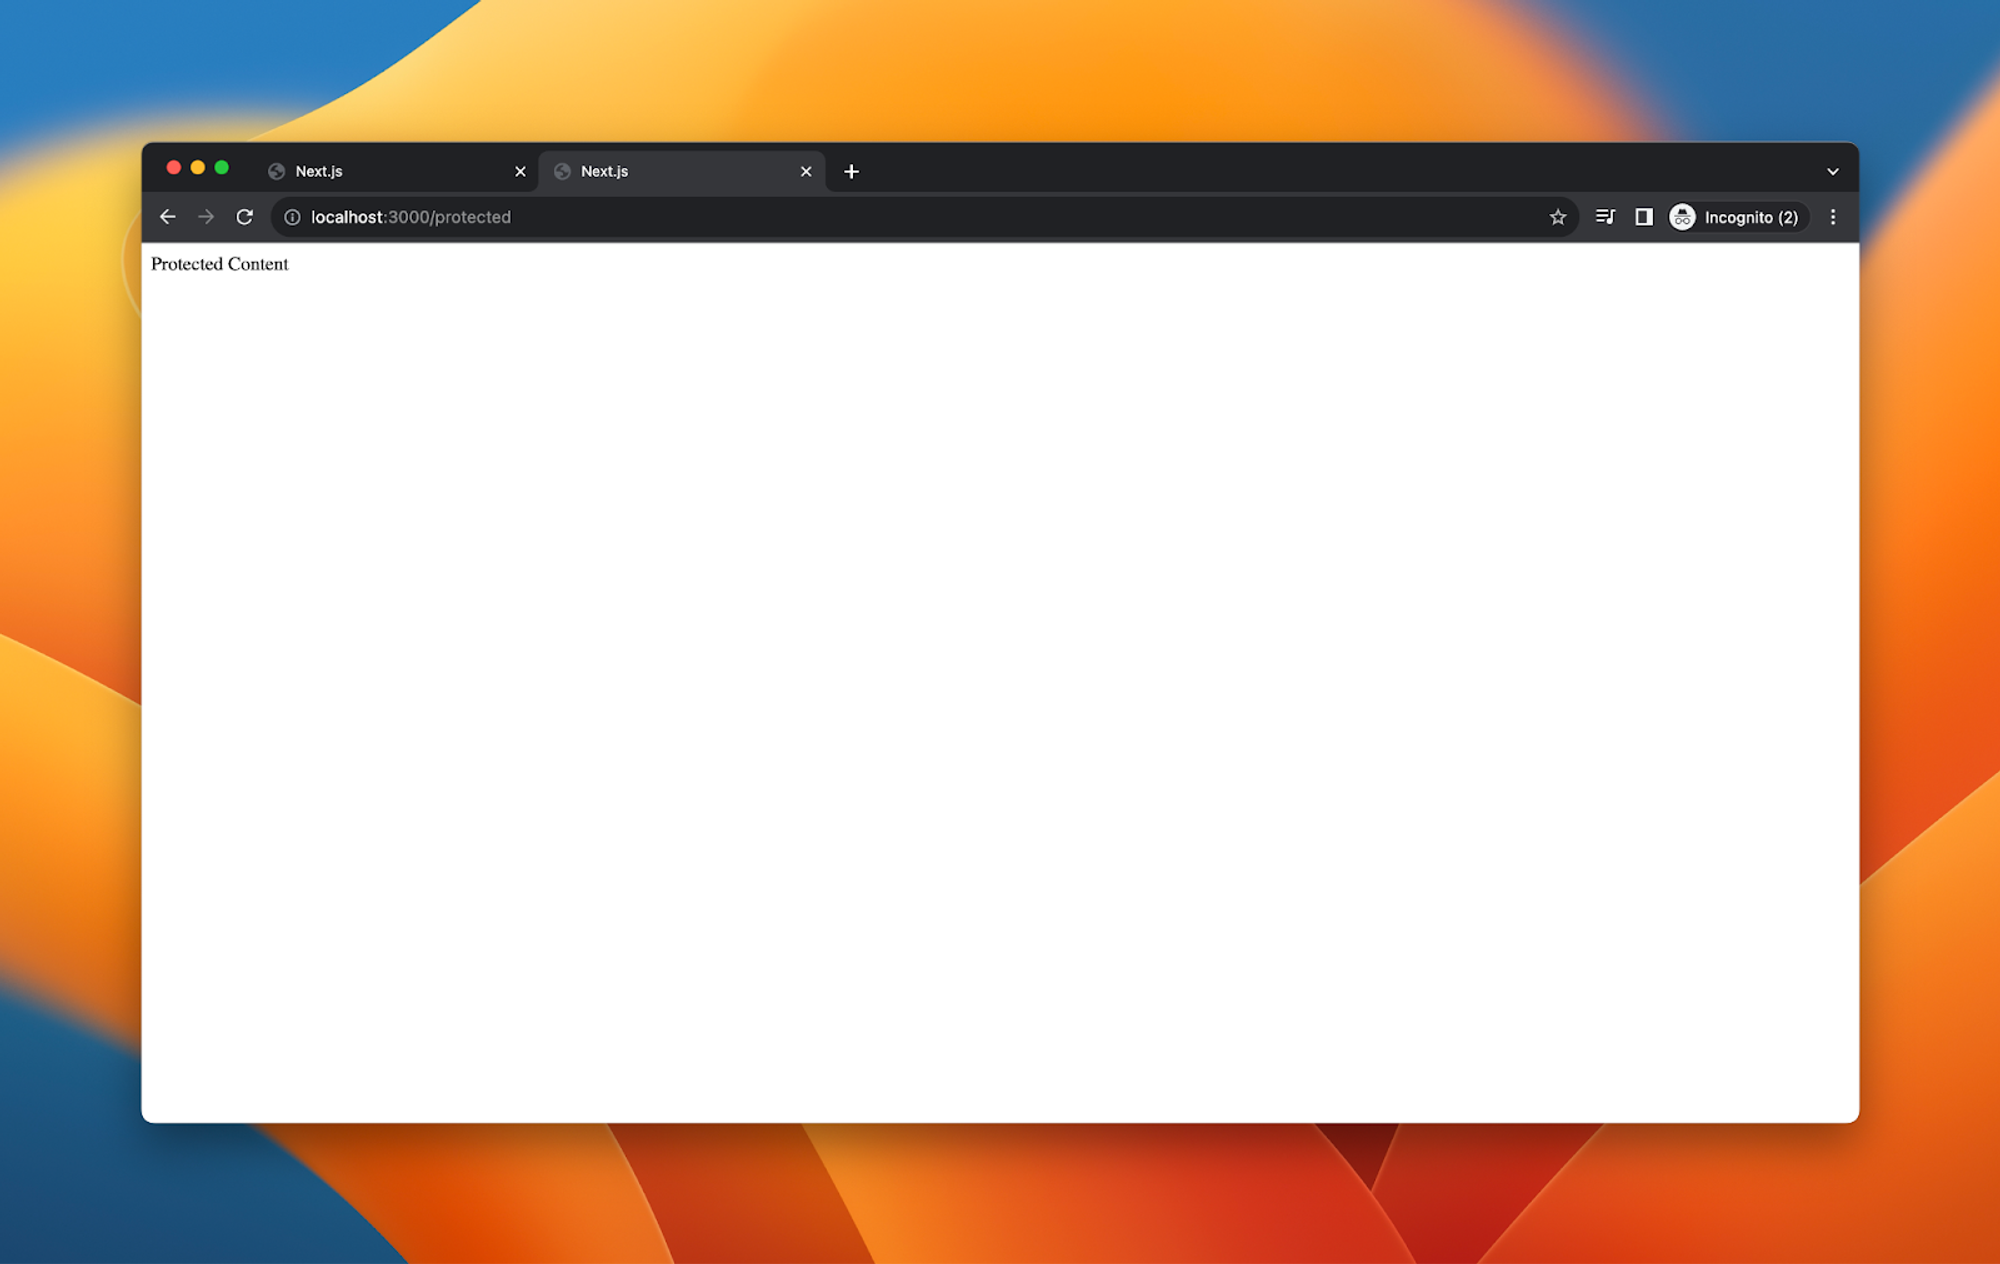Open the site information icon
This screenshot has width=2000, height=1264.
[x=292, y=217]
